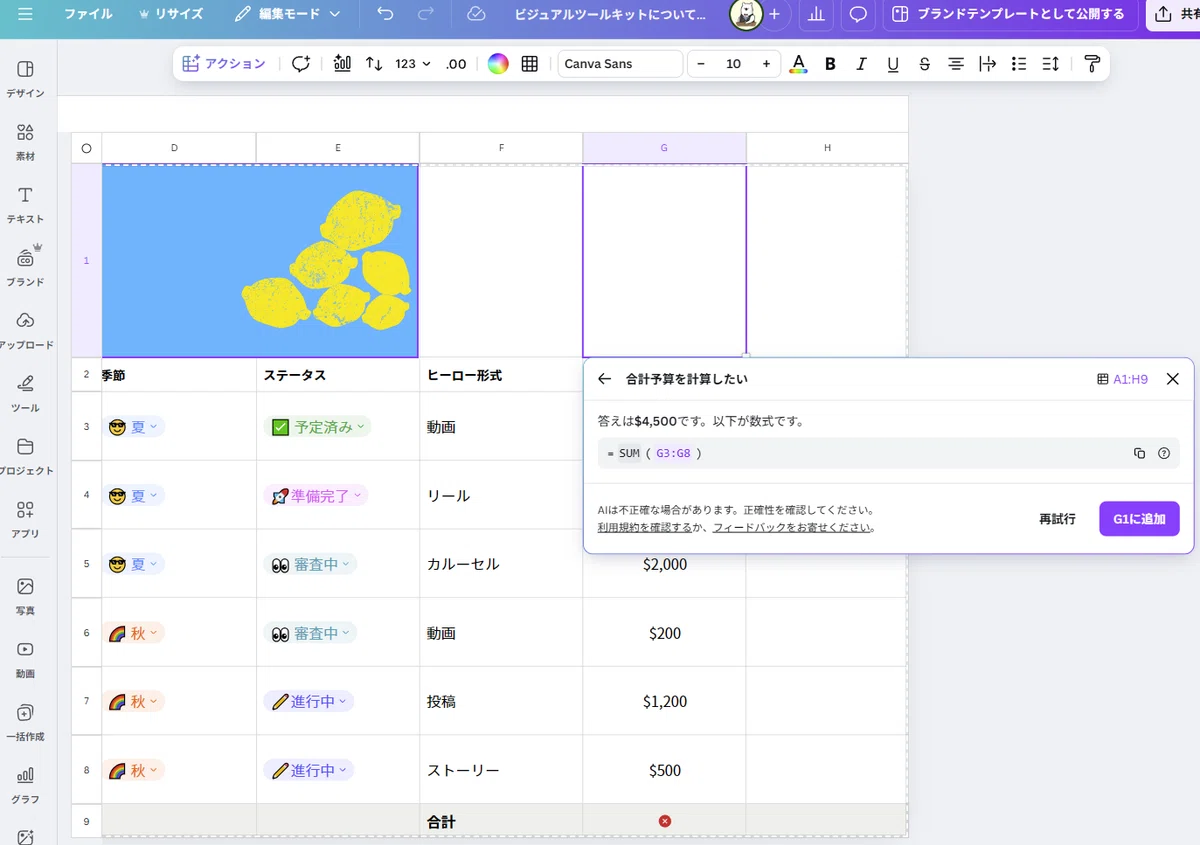Edit the font size value 10
Viewport: 1200px width, 845px height.
tap(734, 63)
